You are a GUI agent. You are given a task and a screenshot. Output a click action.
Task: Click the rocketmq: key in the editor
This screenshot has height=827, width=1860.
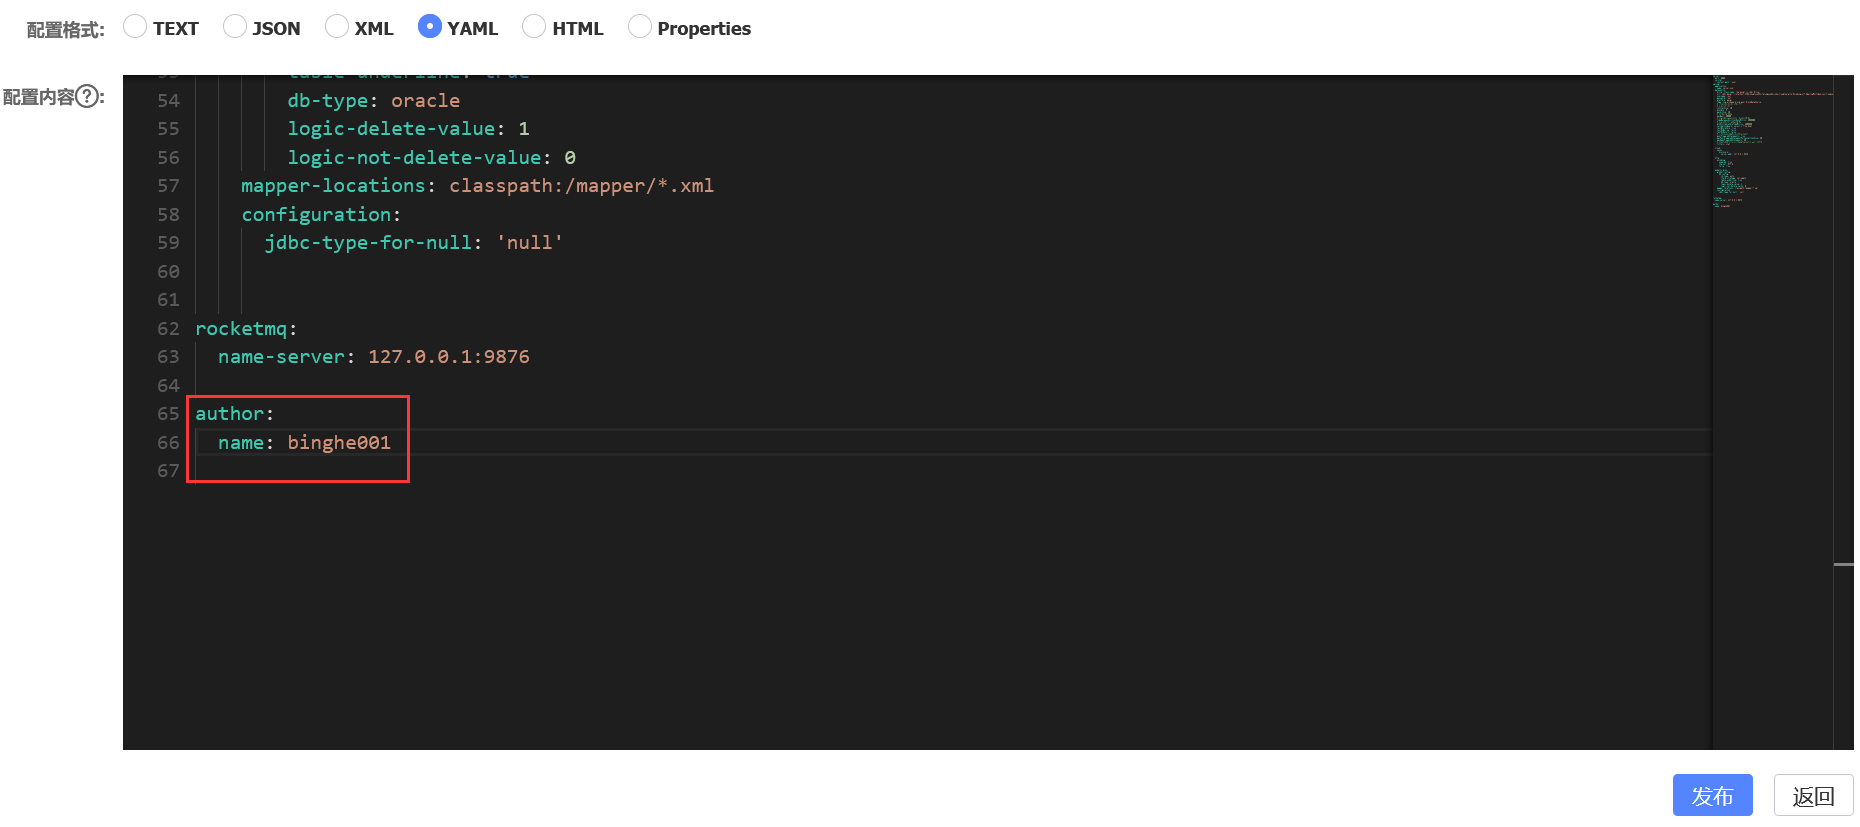[245, 329]
